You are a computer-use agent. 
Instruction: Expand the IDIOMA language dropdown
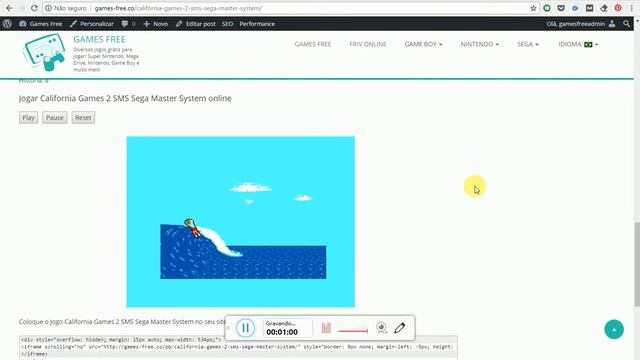[578, 44]
